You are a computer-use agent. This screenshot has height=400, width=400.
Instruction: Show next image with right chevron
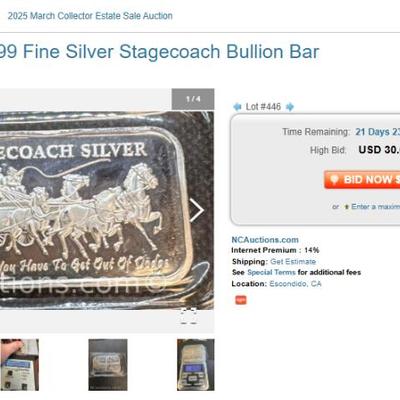pos(196,210)
